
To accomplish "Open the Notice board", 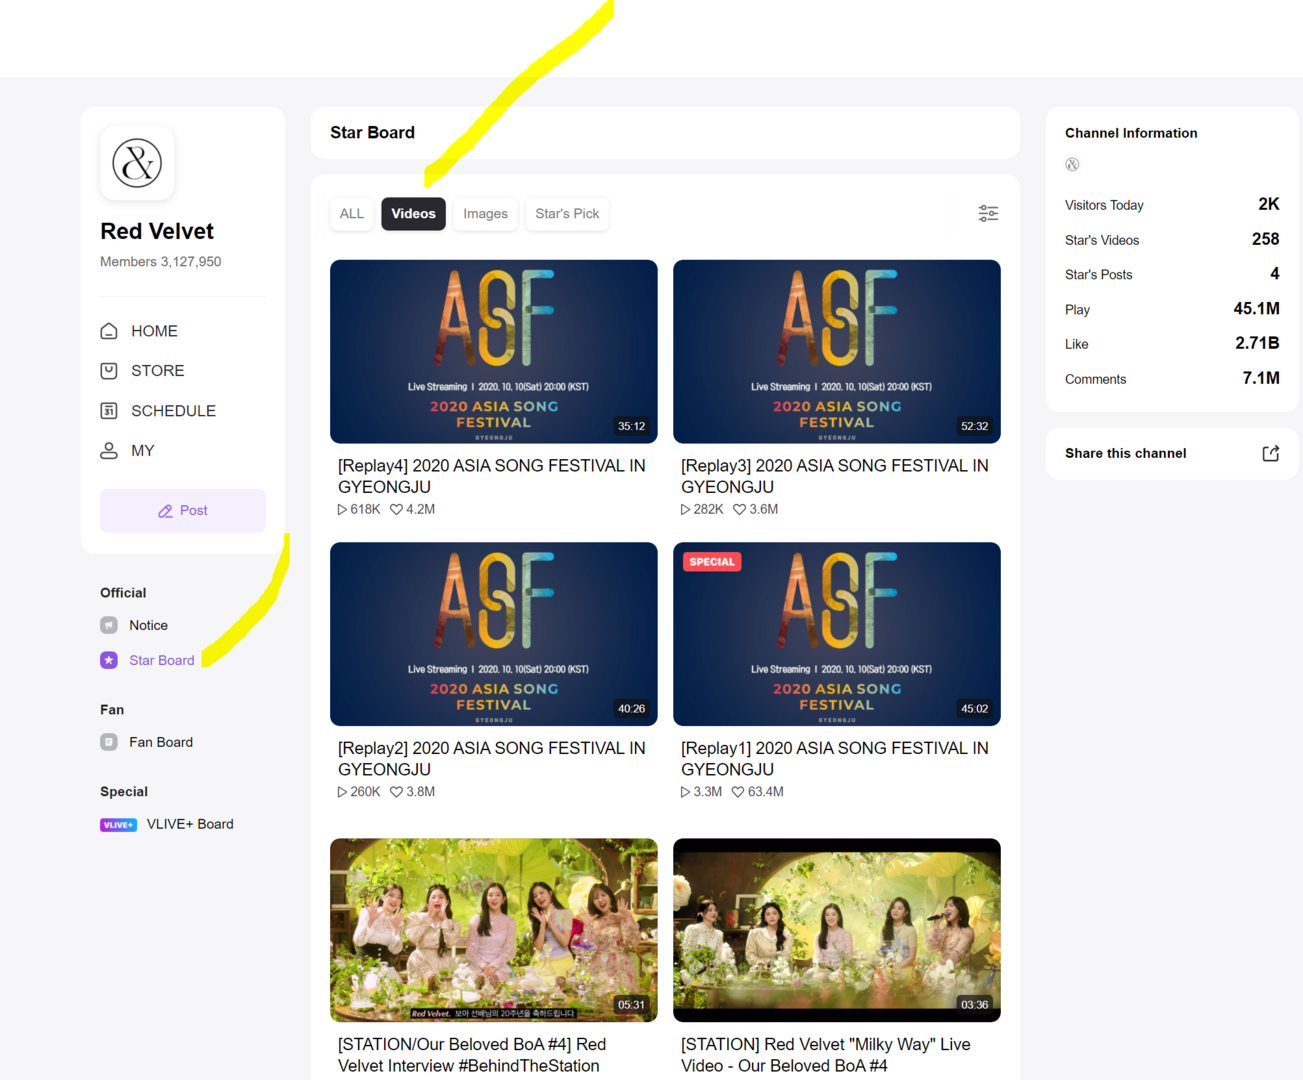I will pos(134,625).
